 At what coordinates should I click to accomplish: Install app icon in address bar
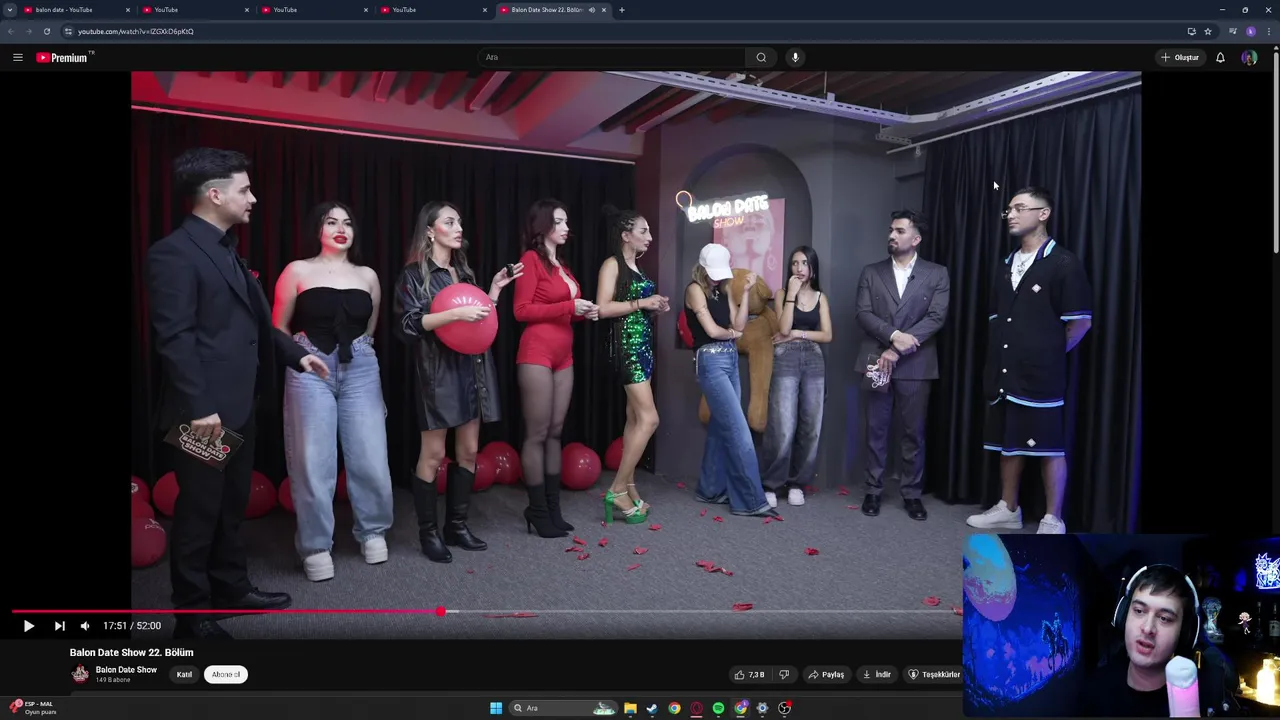[x=1191, y=31]
